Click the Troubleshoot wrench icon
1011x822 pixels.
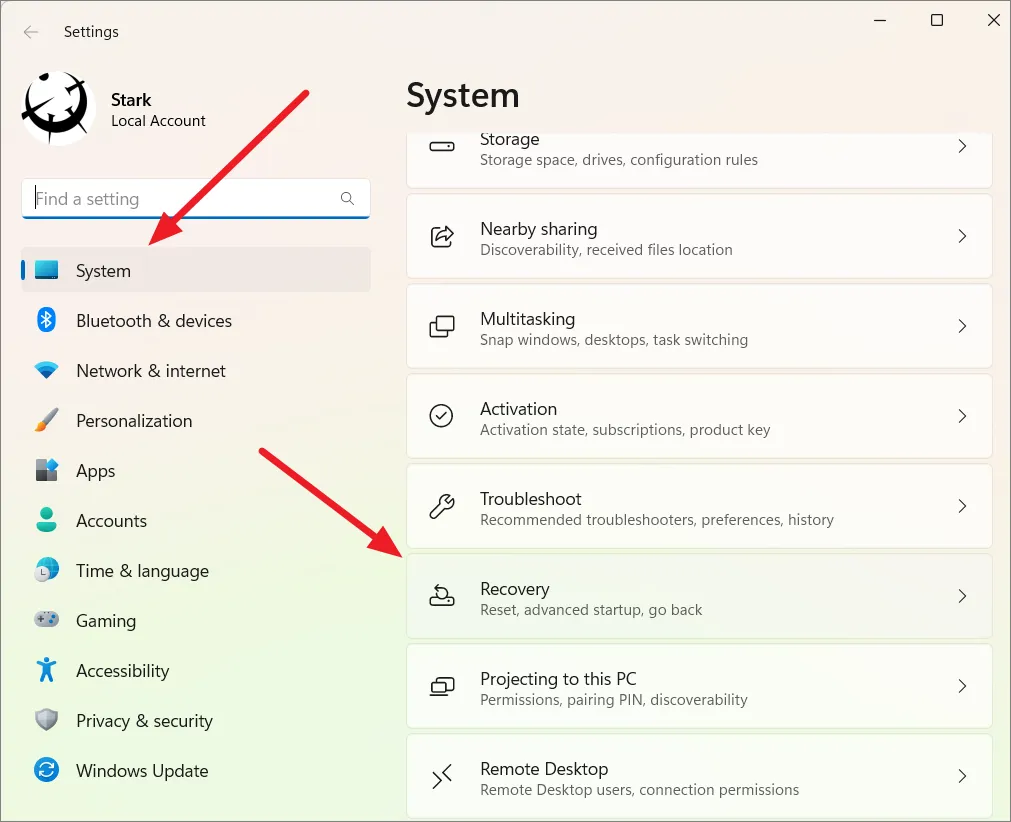coord(441,507)
